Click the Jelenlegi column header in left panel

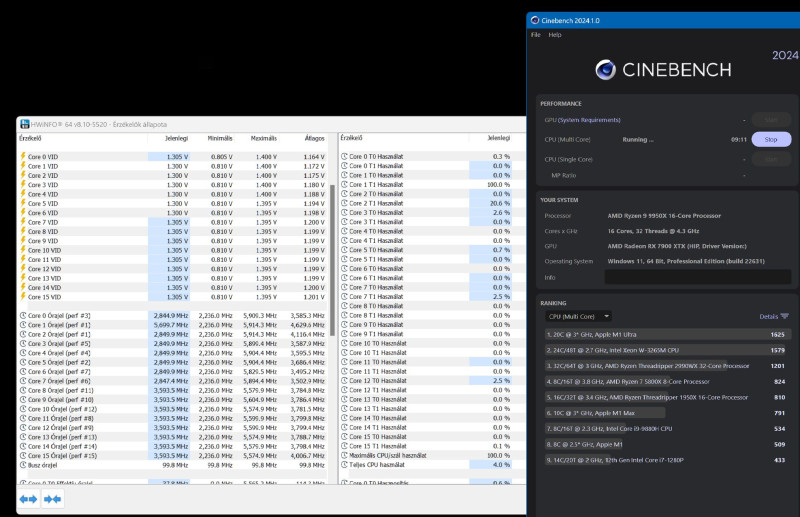(177, 138)
